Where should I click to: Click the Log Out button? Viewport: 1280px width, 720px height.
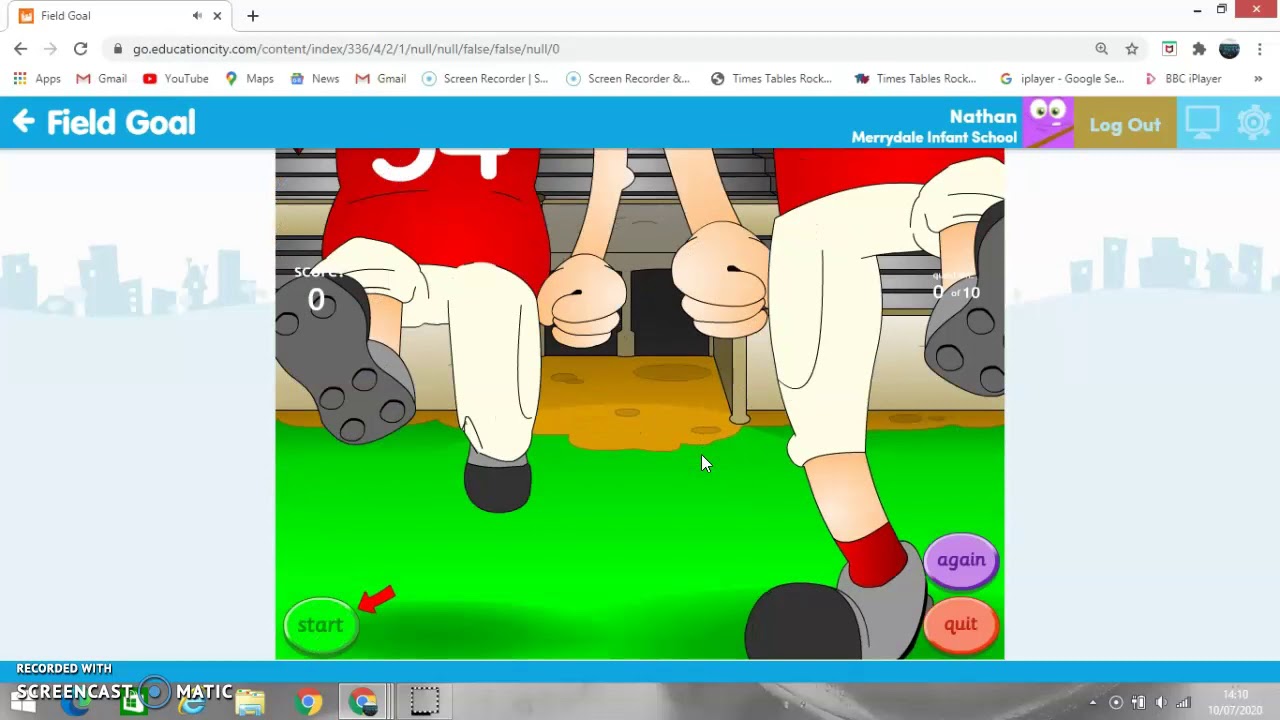click(x=1125, y=124)
